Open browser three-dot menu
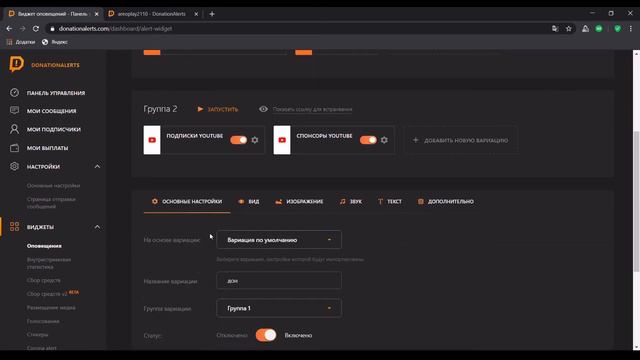 click(x=631, y=29)
